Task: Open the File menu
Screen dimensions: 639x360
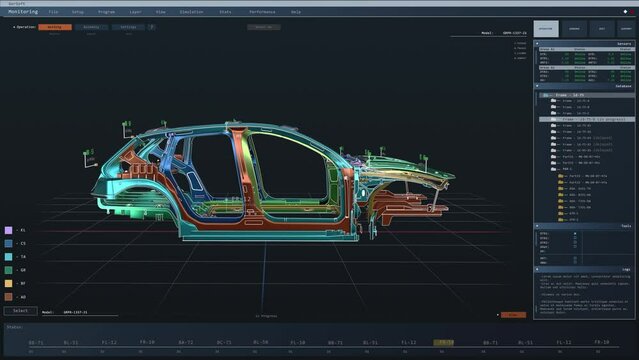Action: click(x=53, y=12)
